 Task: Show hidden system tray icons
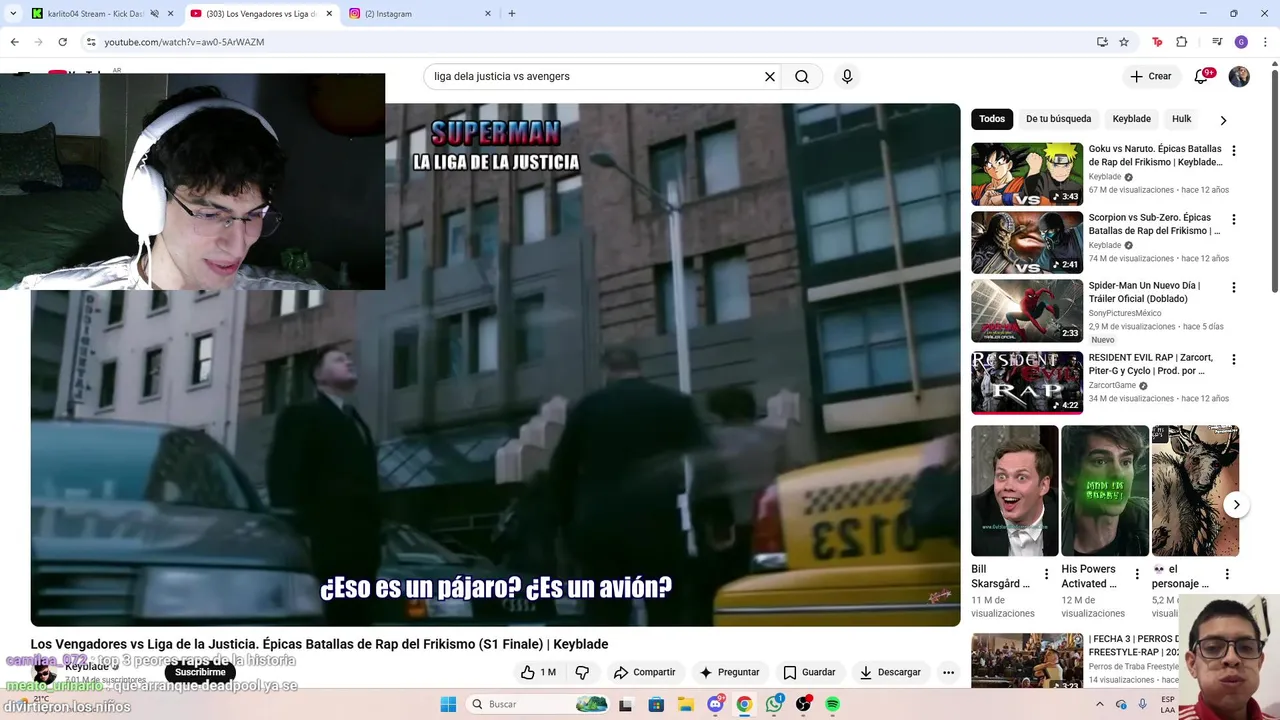point(1099,704)
